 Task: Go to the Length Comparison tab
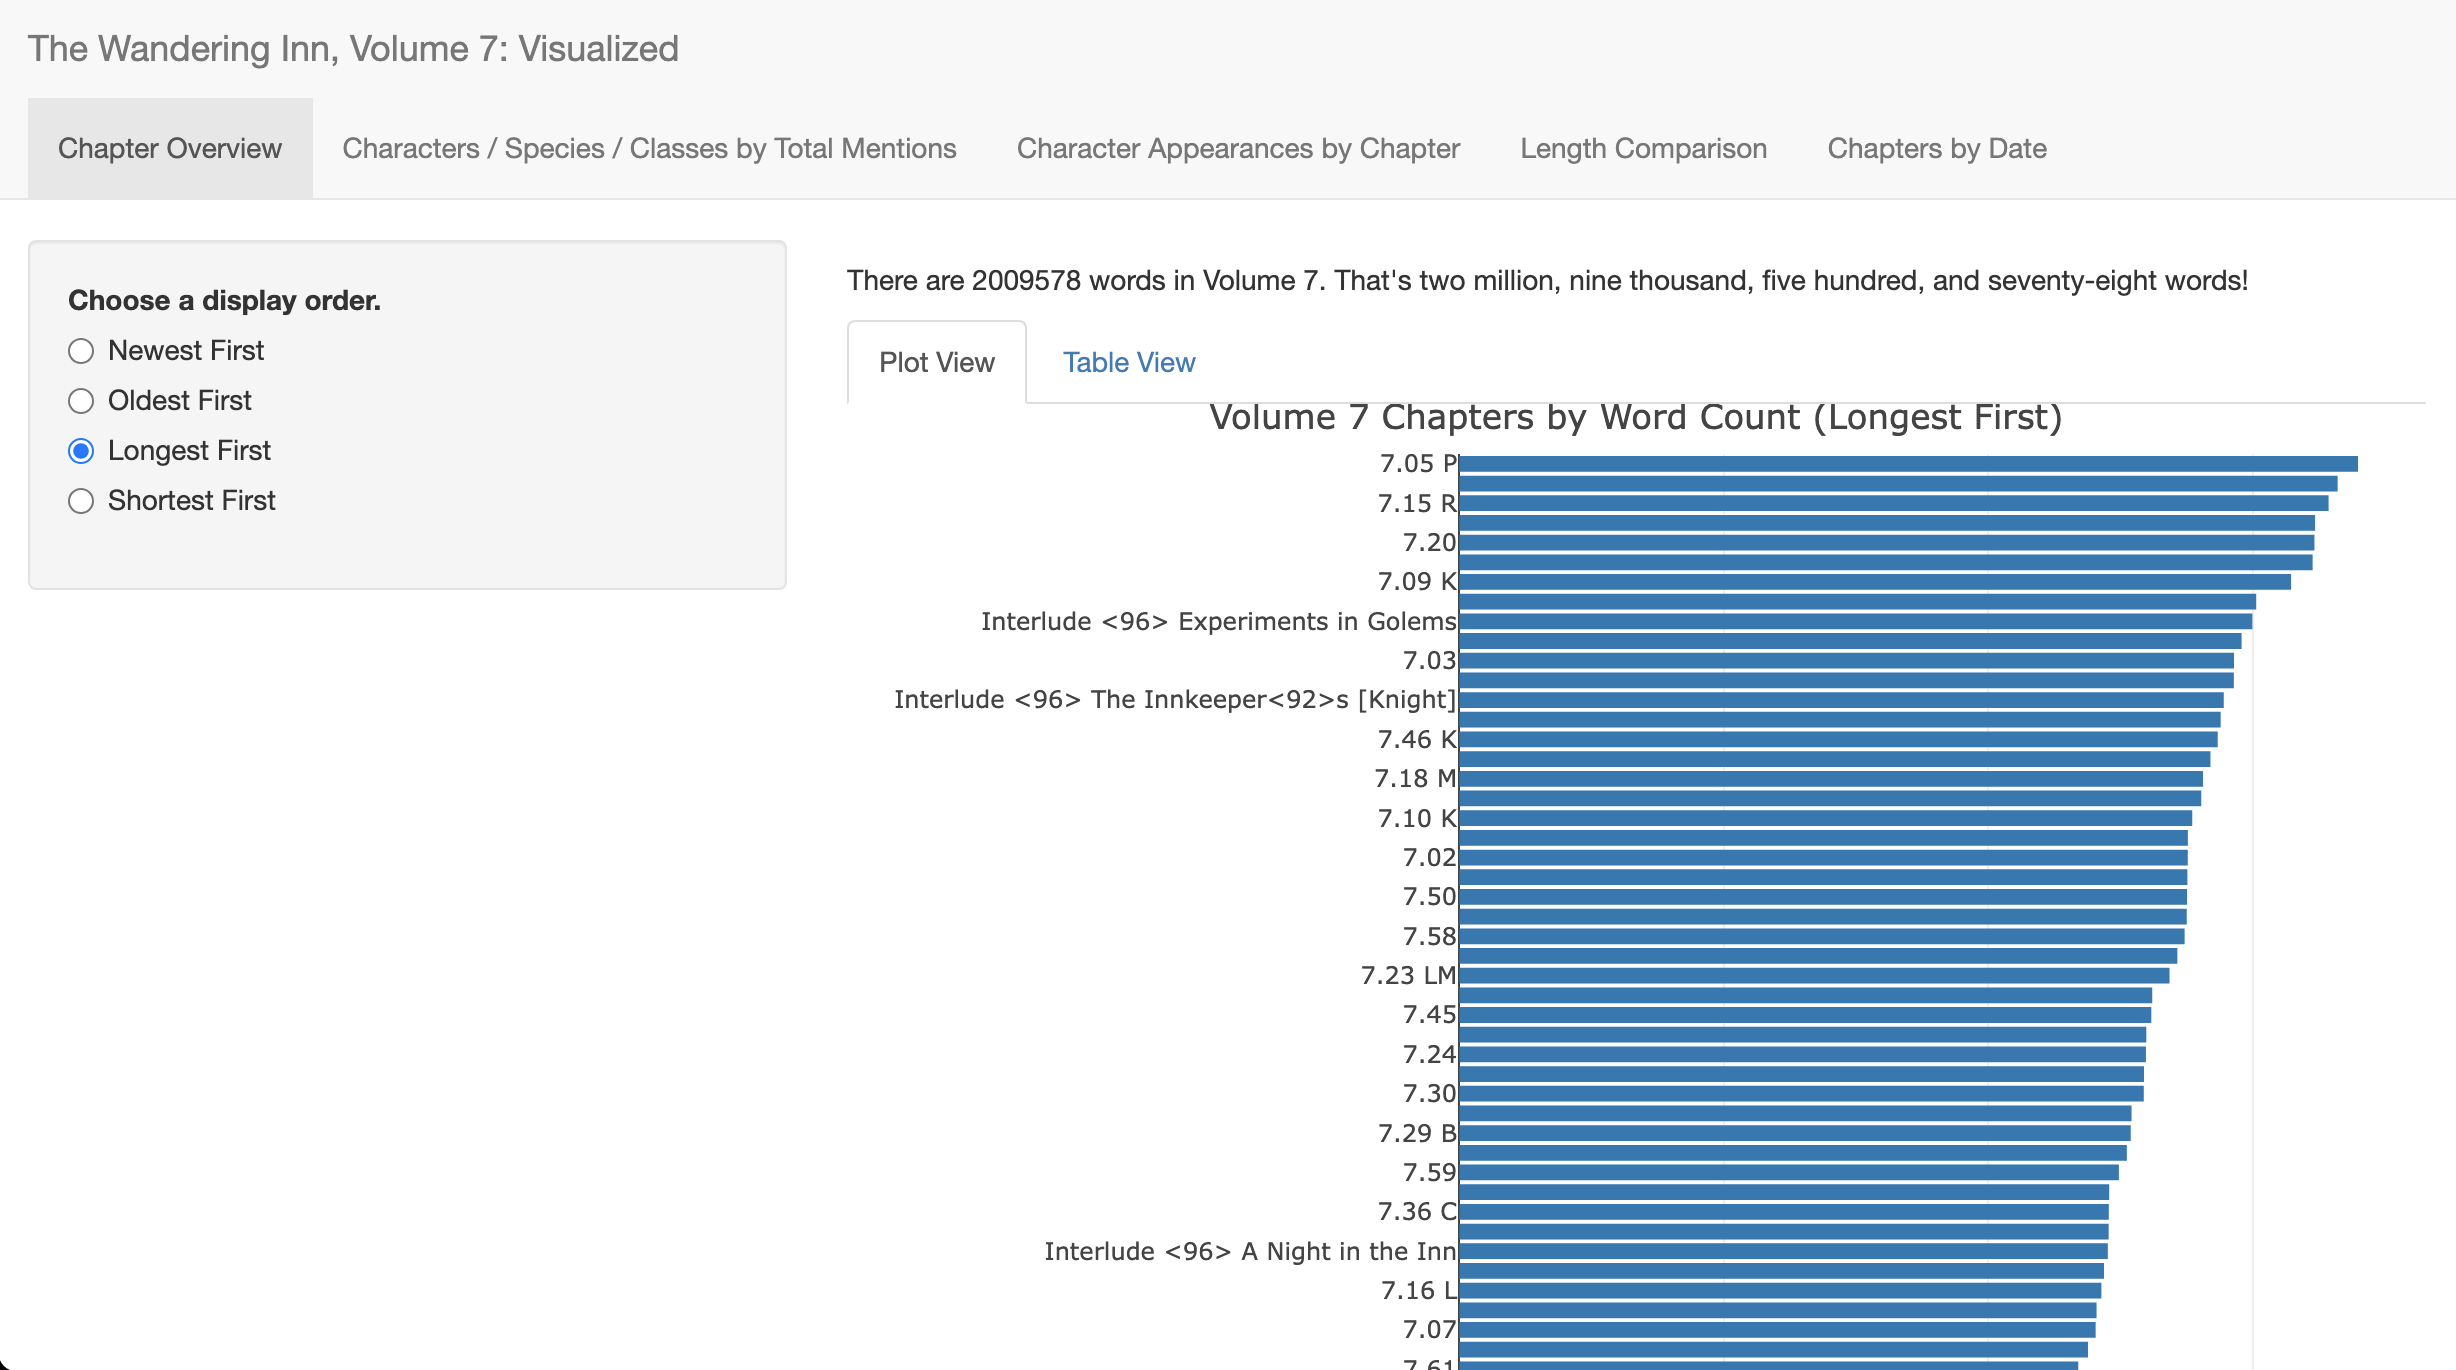[x=1643, y=148]
